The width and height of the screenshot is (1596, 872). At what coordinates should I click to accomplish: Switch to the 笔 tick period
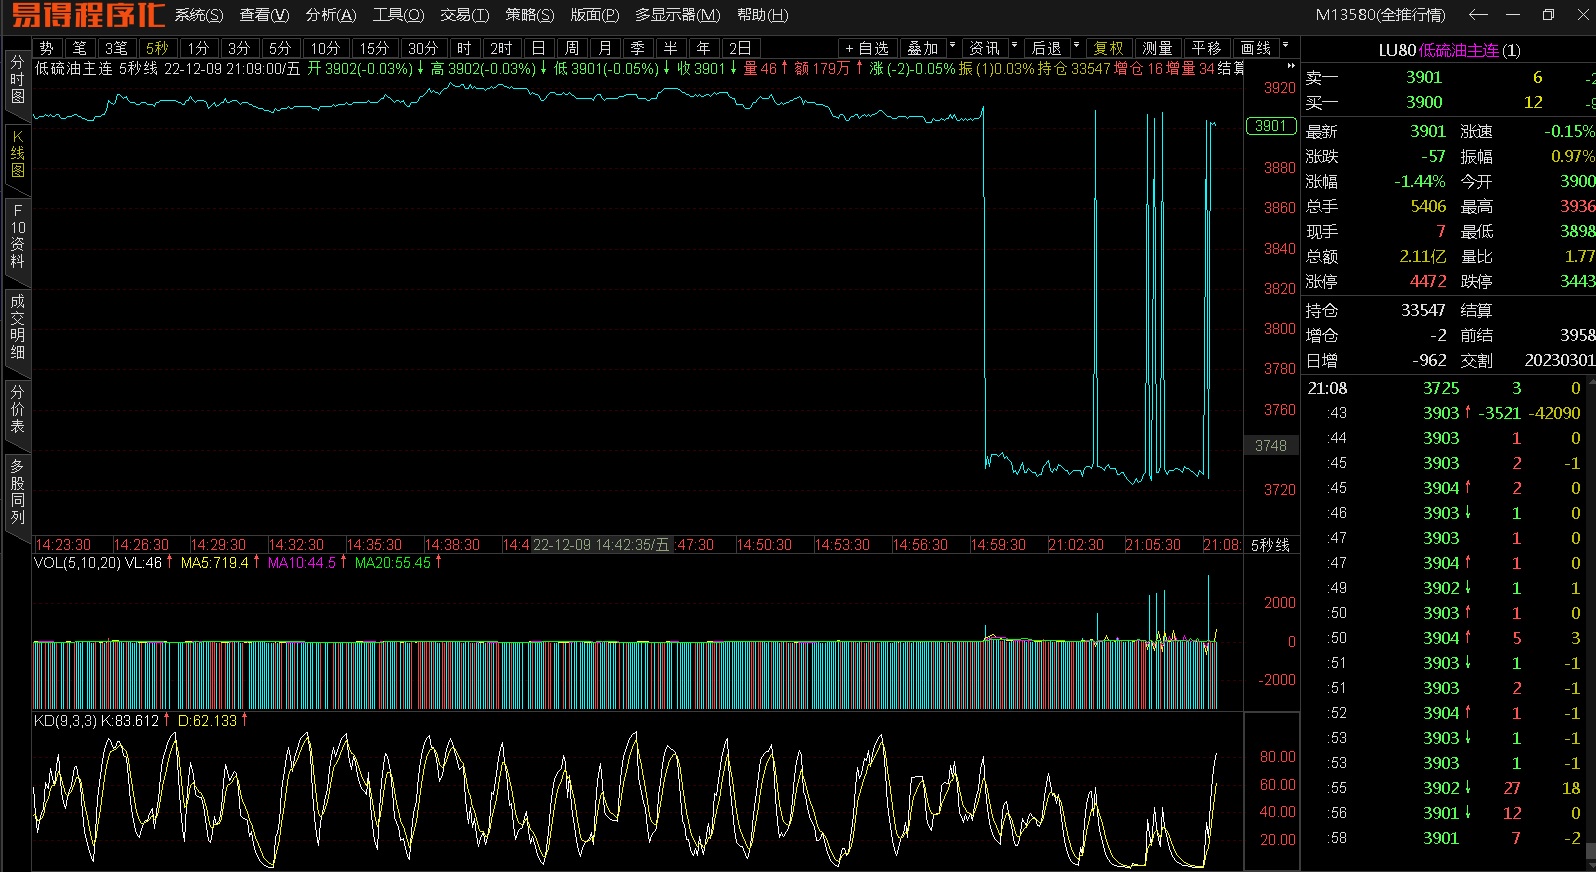point(80,48)
